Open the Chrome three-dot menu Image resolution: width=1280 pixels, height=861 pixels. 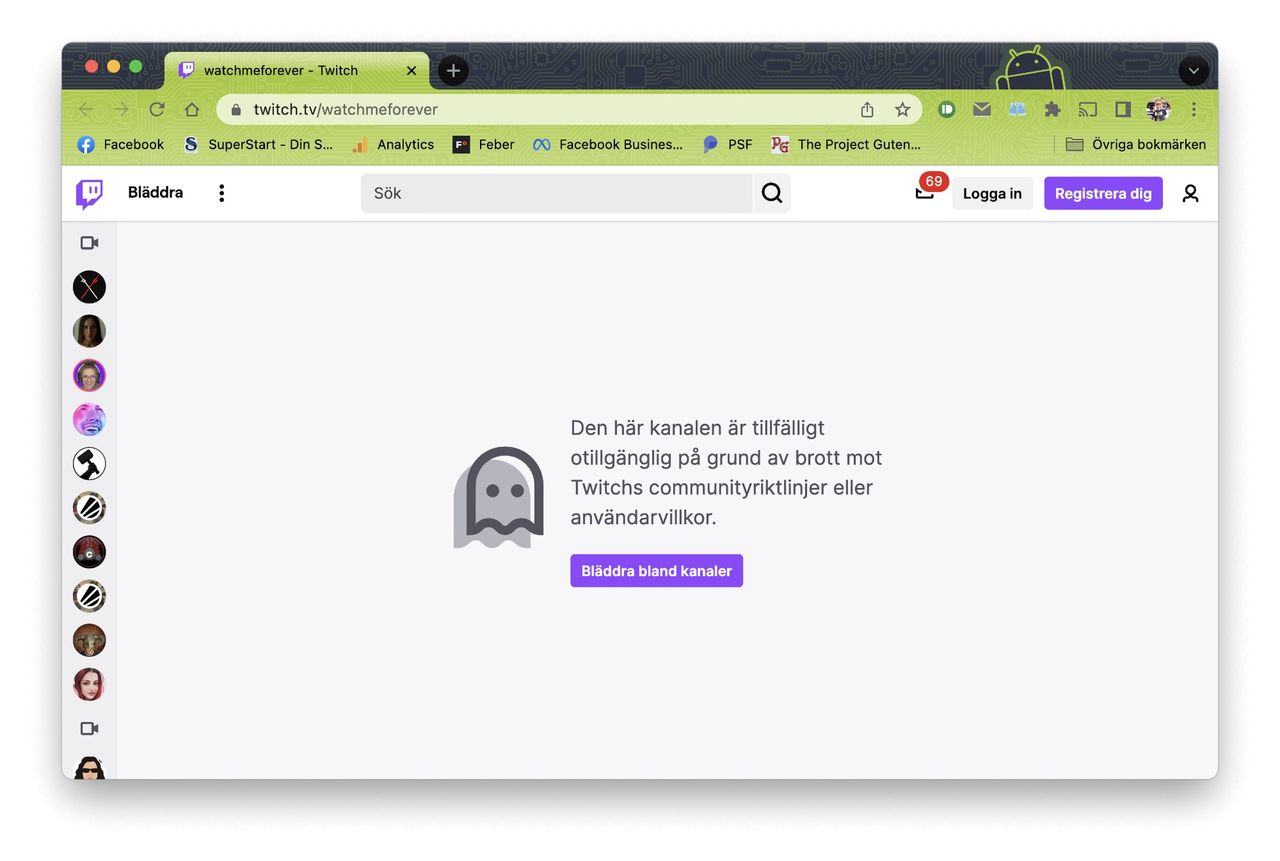(x=1193, y=110)
